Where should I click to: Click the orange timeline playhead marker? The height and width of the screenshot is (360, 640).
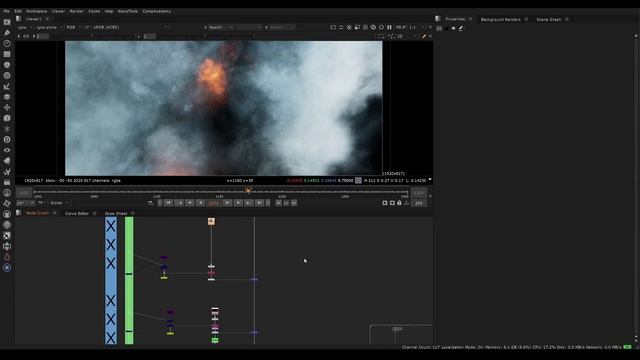(248, 191)
